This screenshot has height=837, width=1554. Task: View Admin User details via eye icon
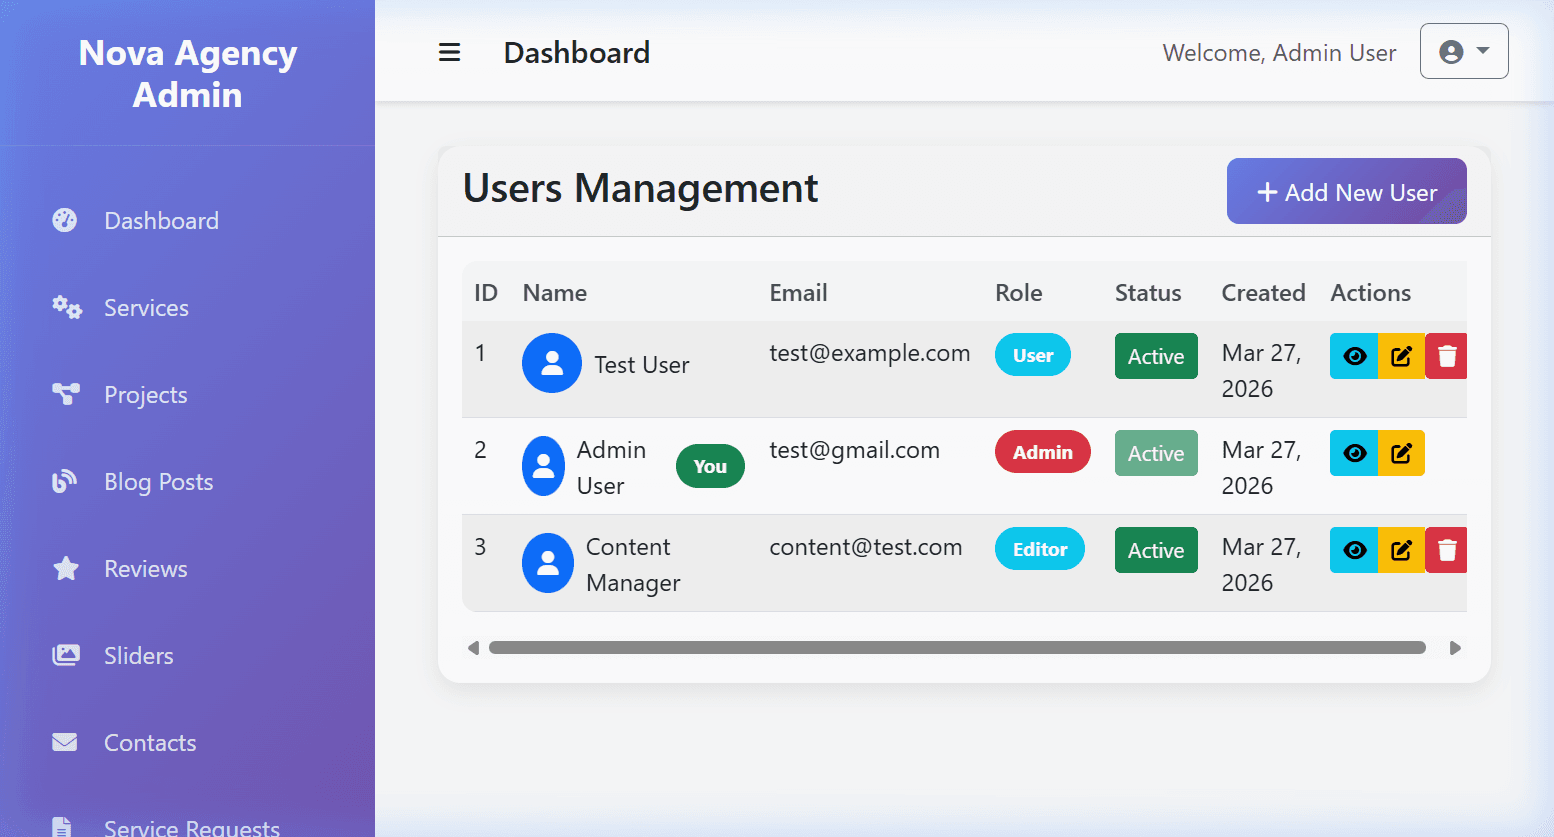coord(1354,453)
